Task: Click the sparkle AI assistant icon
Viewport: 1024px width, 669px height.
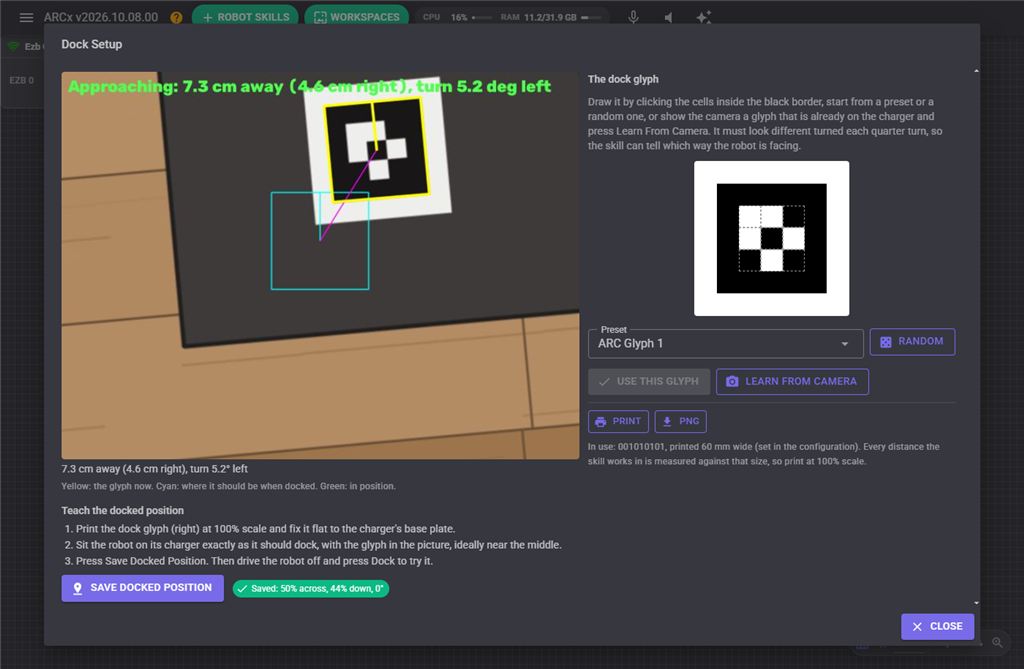Action: pyautogui.click(x=703, y=18)
